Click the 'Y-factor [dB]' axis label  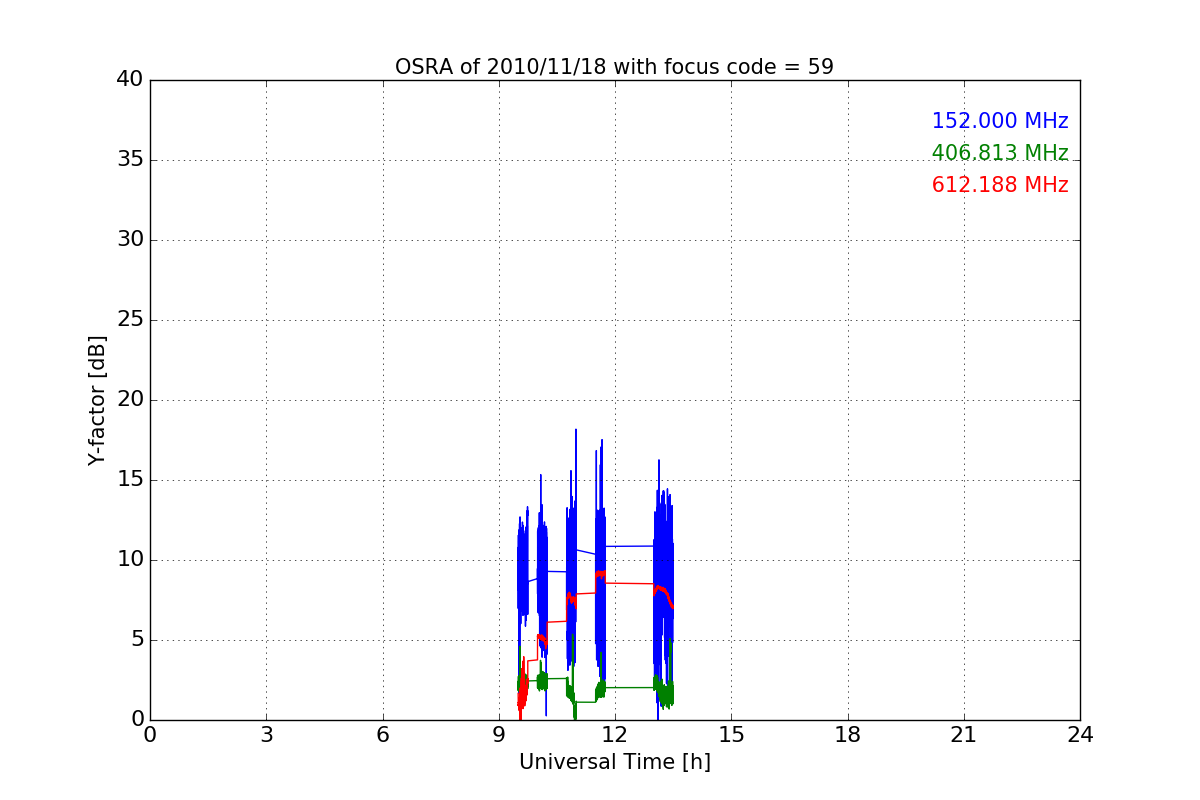click(x=97, y=400)
